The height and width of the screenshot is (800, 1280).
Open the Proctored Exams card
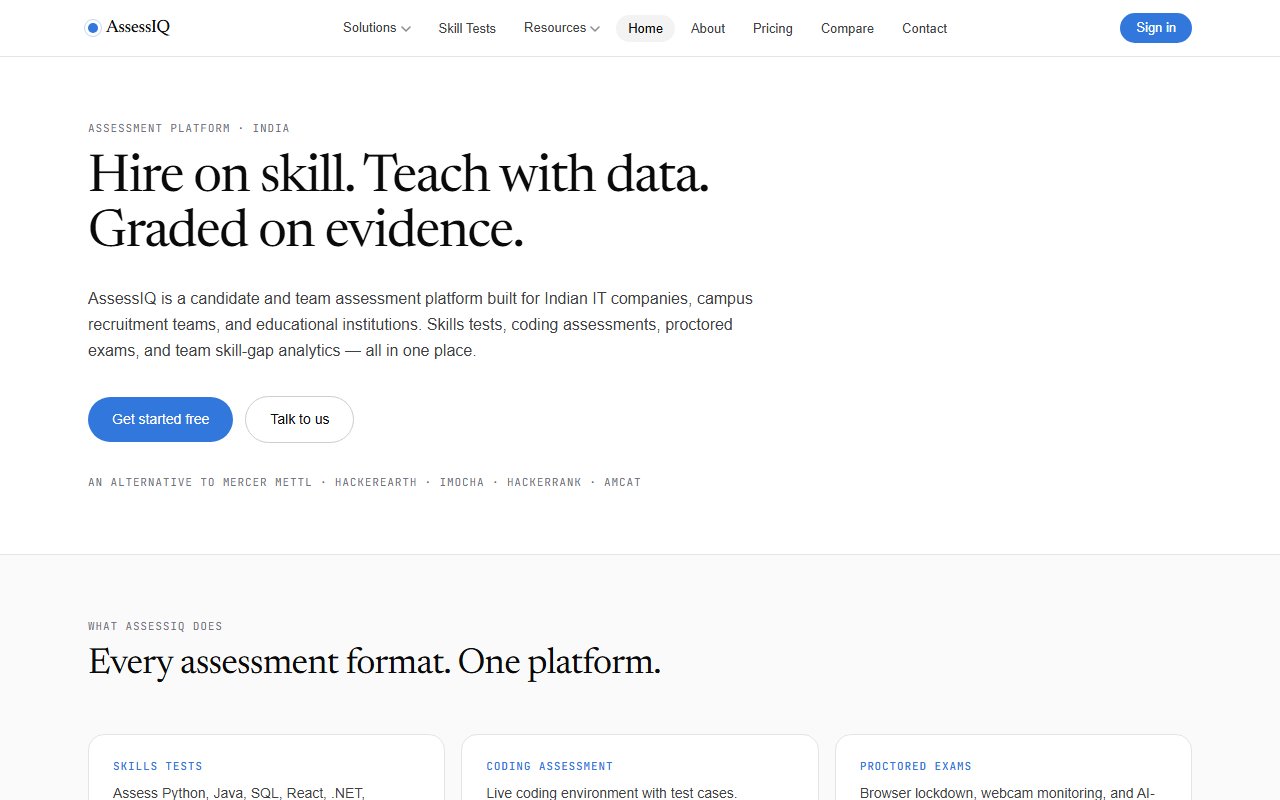pos(1013,768)
